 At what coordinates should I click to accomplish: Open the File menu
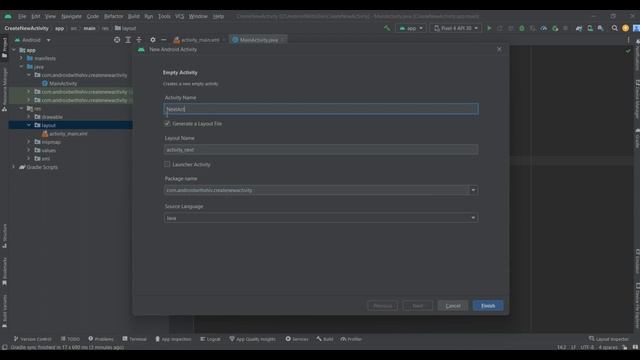(22, 16)
